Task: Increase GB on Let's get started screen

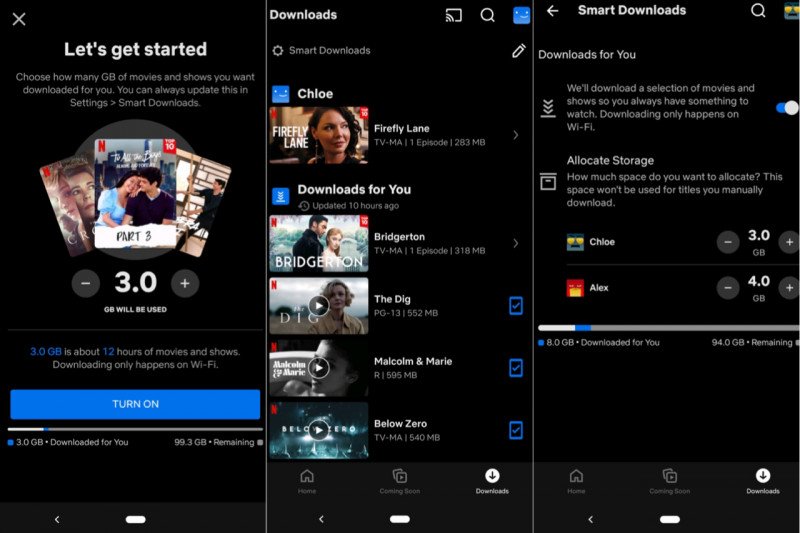Action: 185,283
